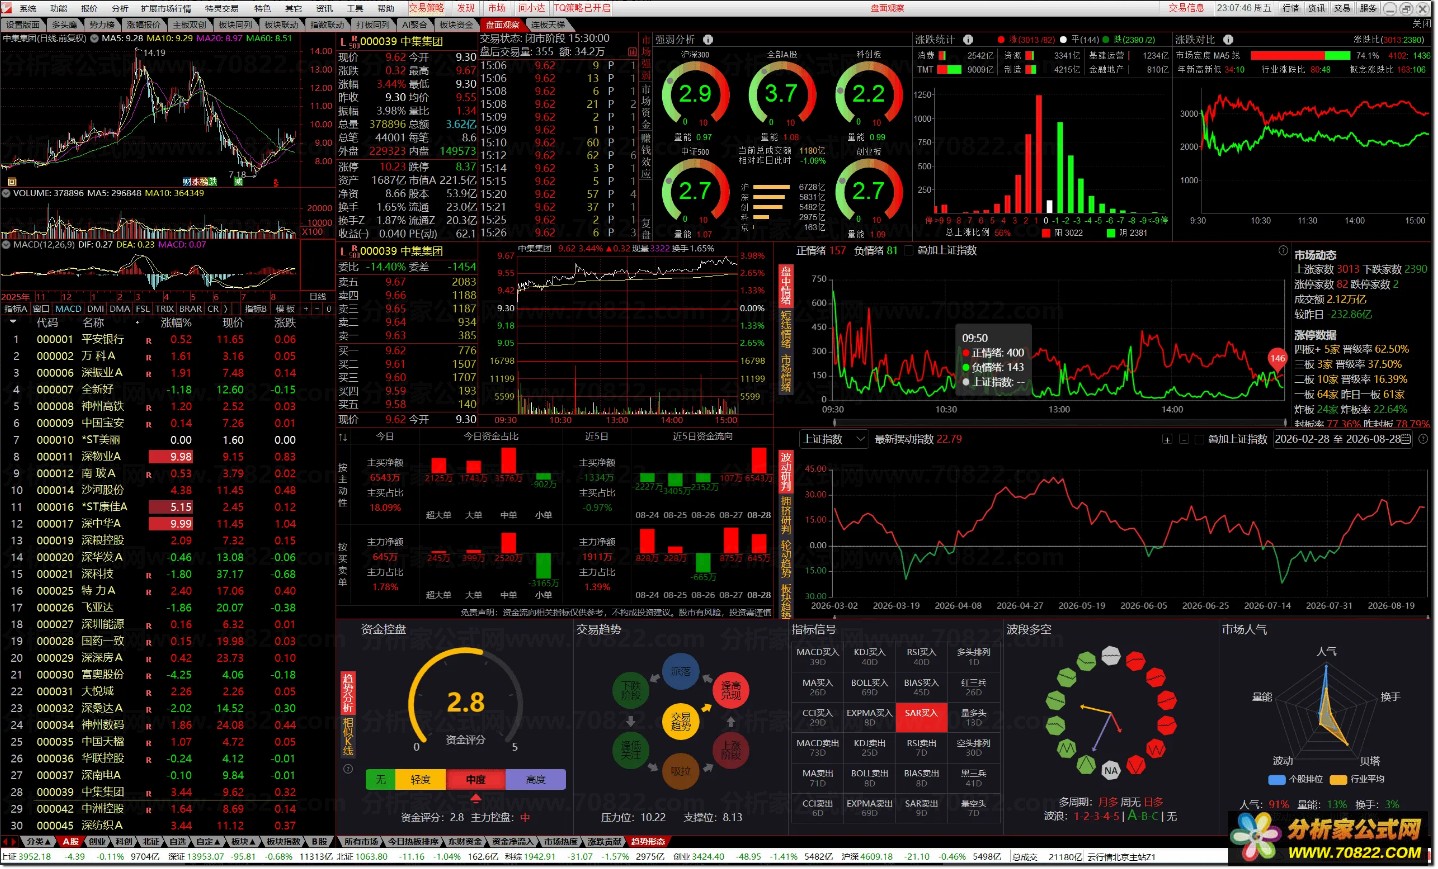The width and height of the screenshot is (1438, 869).
Task: Click the green M circle in 波段多空 dial
Action: (x=1066, y=749)
